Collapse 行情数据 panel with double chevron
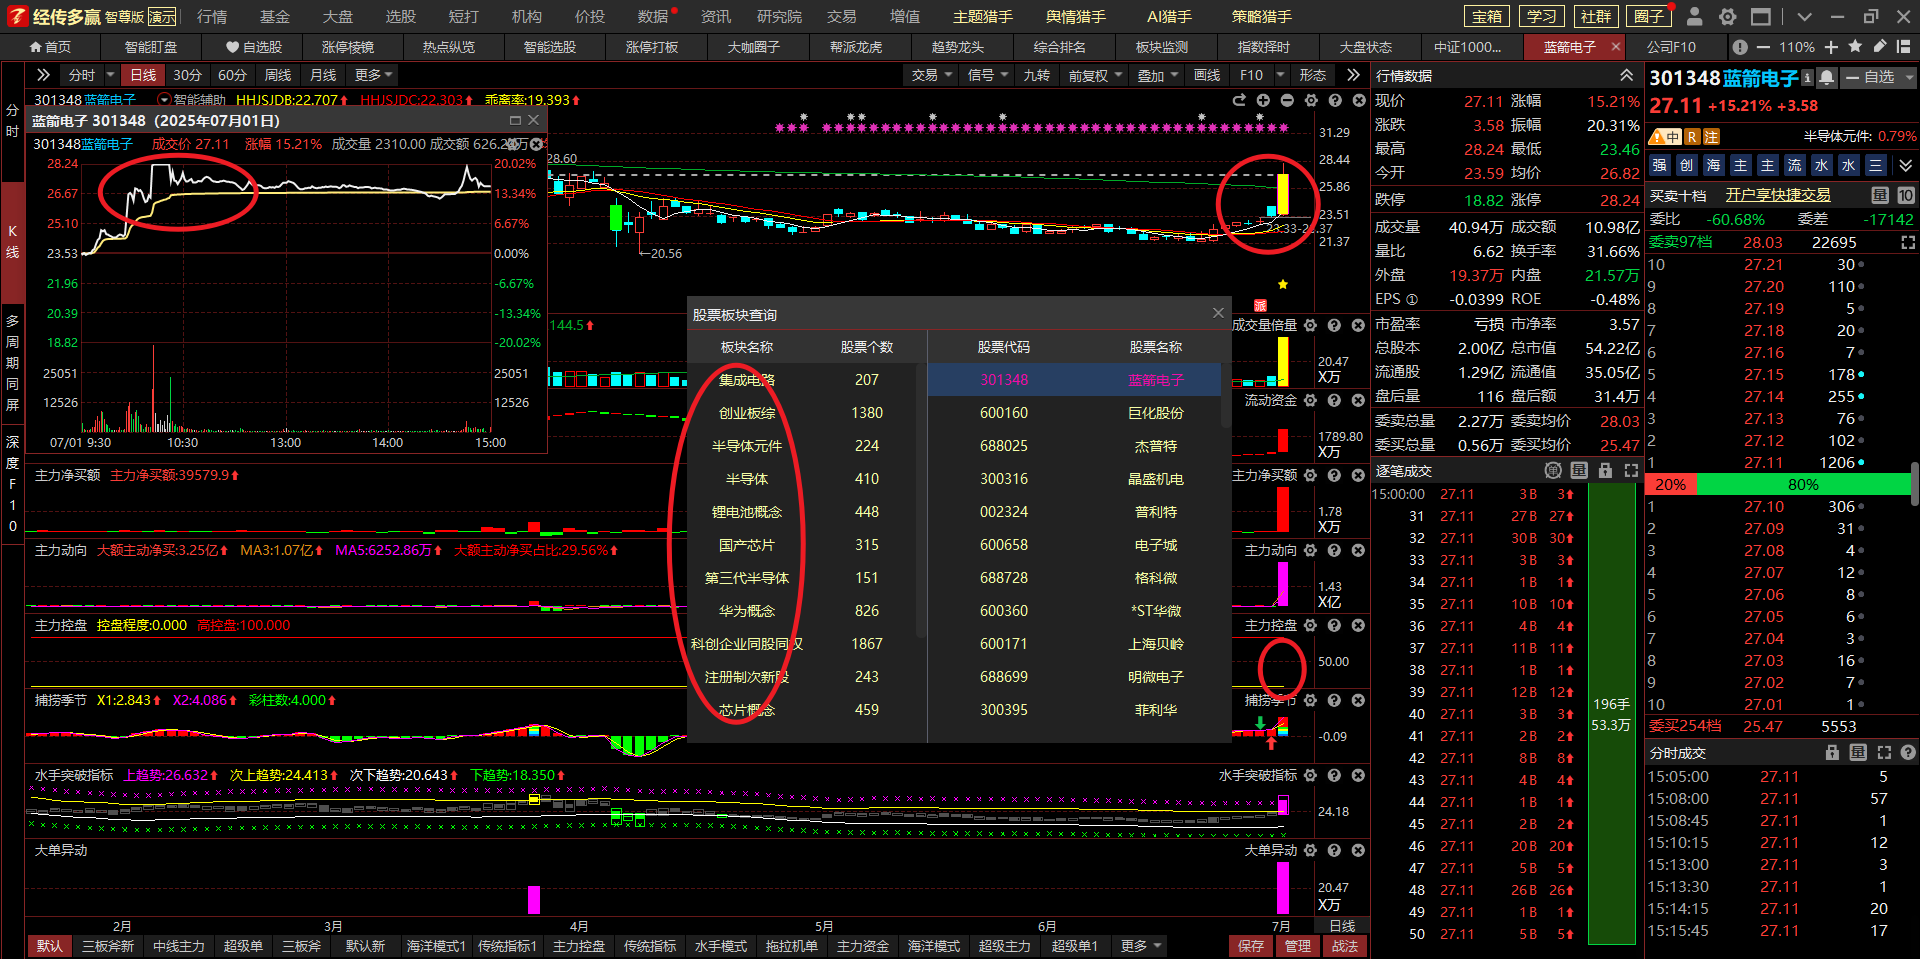The height and width of the screenshot is (959, 1920). [1627, 75]
